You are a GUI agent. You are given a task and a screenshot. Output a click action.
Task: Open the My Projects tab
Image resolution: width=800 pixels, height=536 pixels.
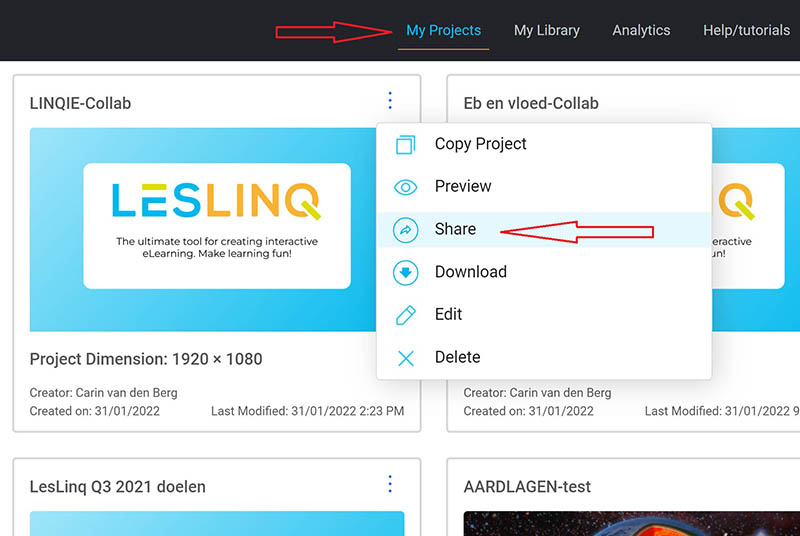[443, 31]
